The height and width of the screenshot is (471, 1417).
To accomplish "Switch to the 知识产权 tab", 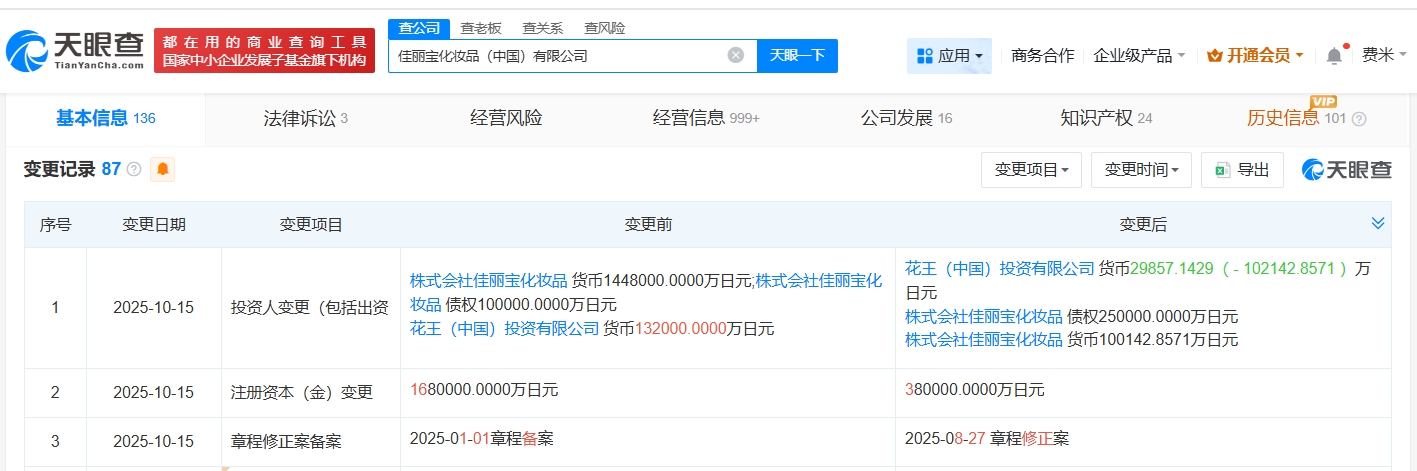I will pos(1105,119).
